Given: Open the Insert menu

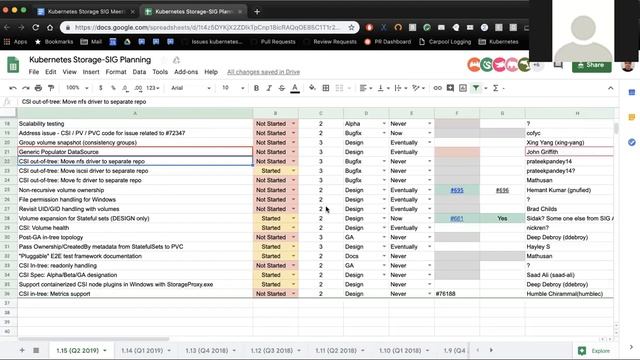Looking at the screenshot, I should click(91, 72).
